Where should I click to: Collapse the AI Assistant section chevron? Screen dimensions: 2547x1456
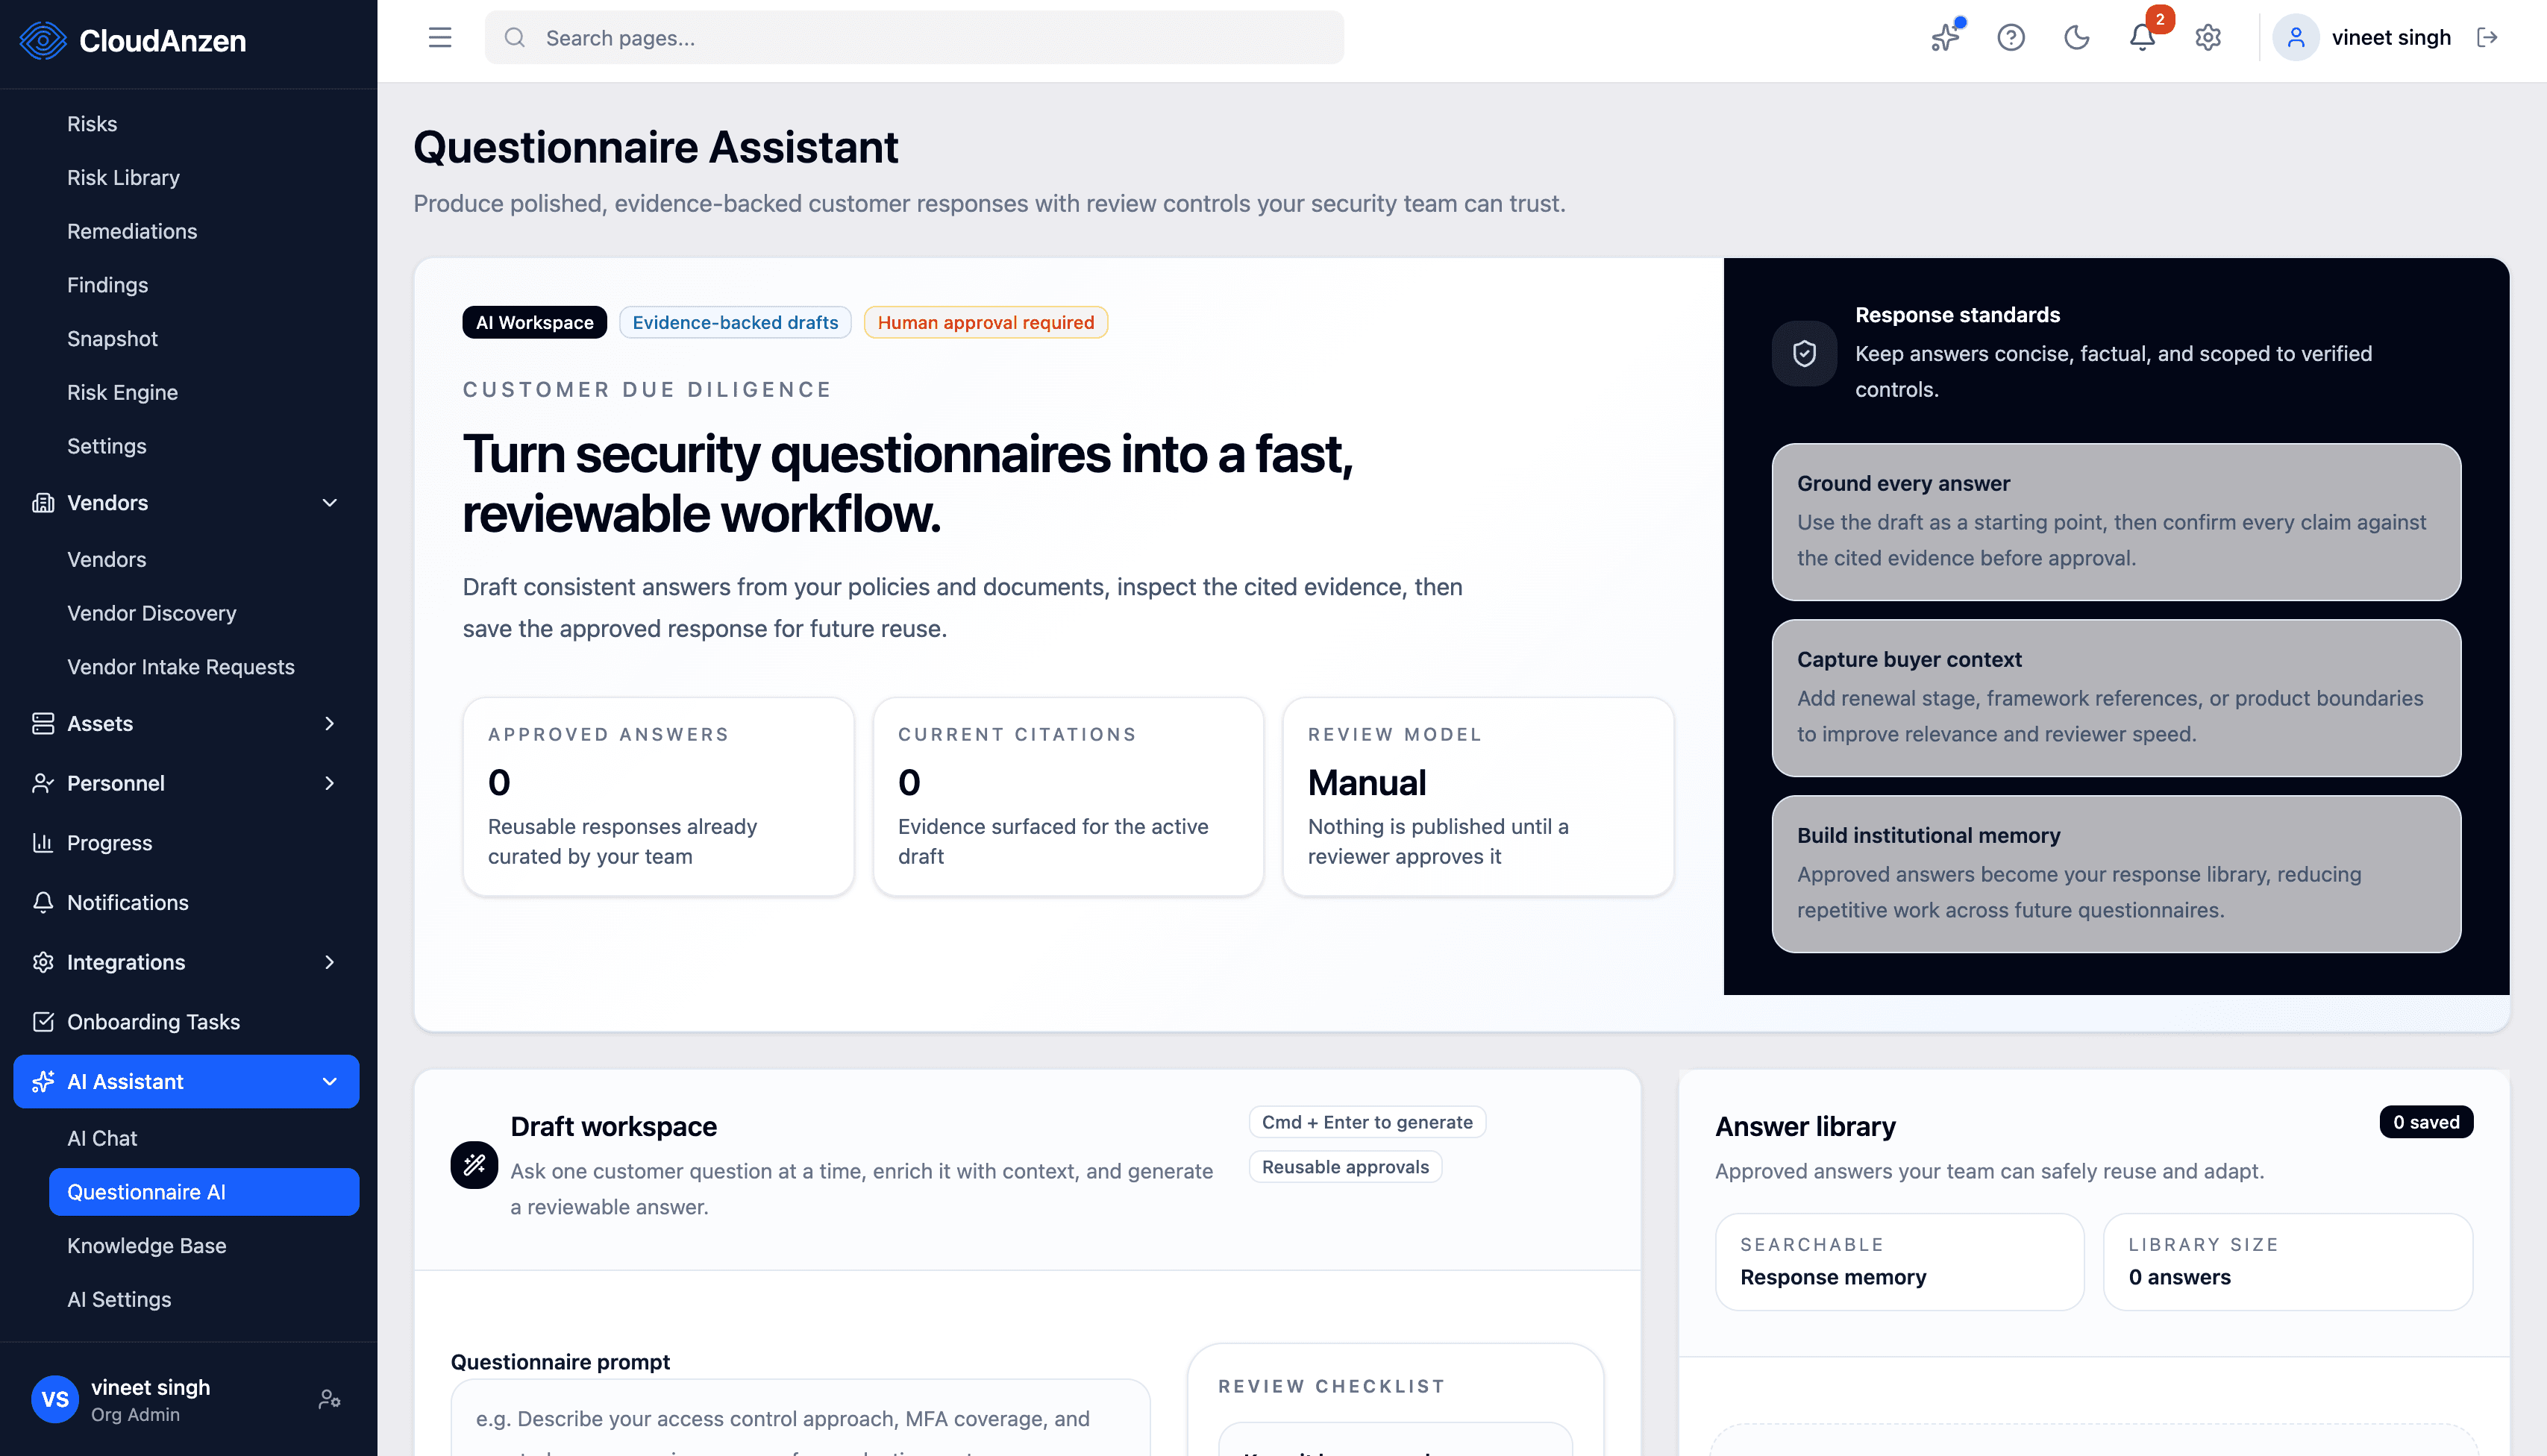[330, 1081]
